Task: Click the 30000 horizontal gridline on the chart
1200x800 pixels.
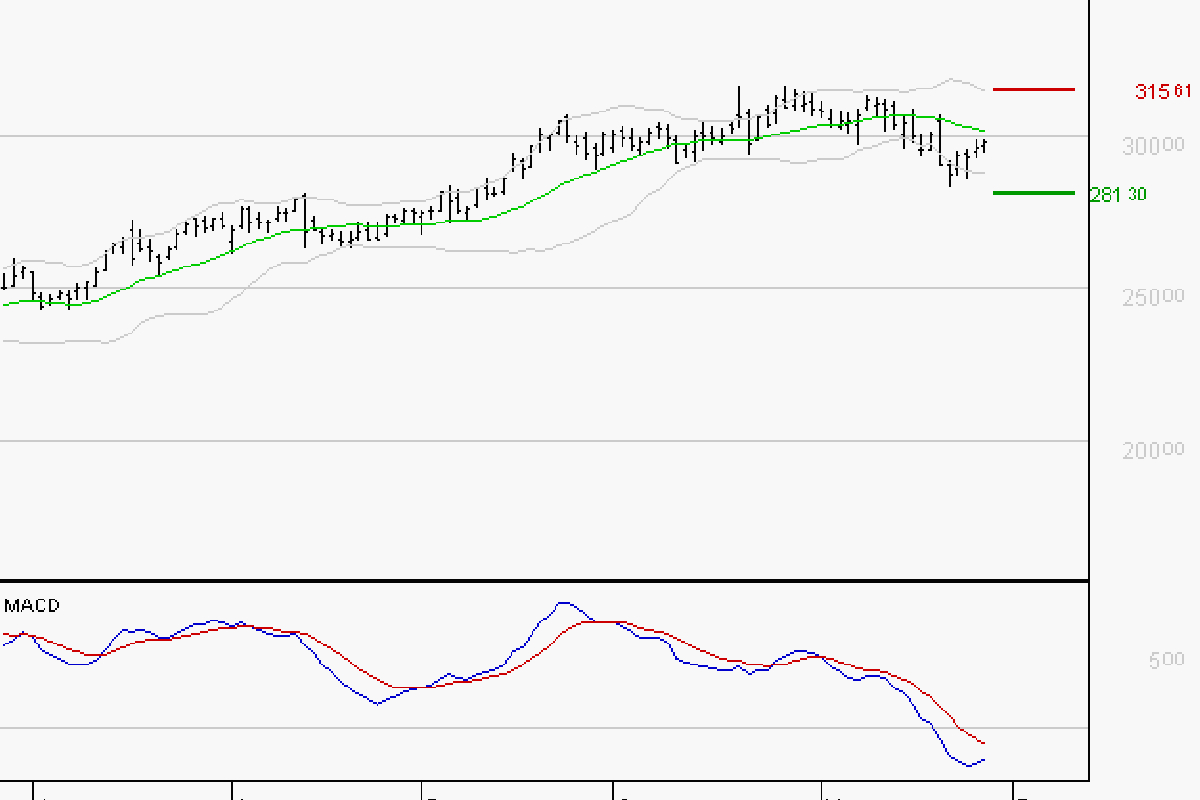Action: 500,136
